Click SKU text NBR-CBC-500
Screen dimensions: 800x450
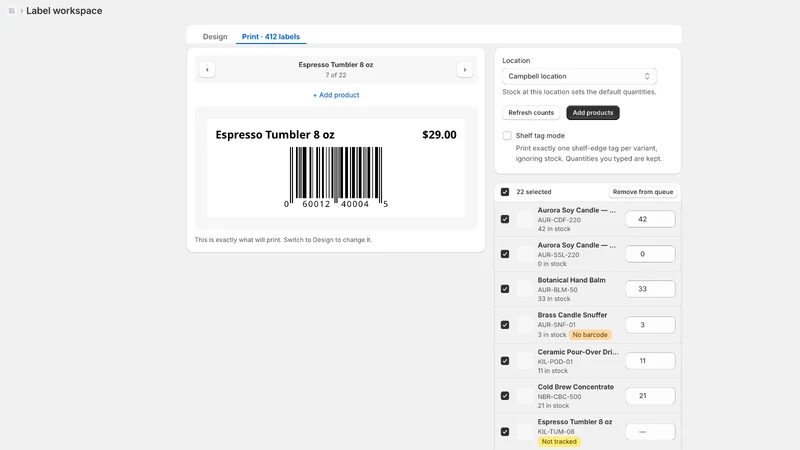[x=559, y=396]
